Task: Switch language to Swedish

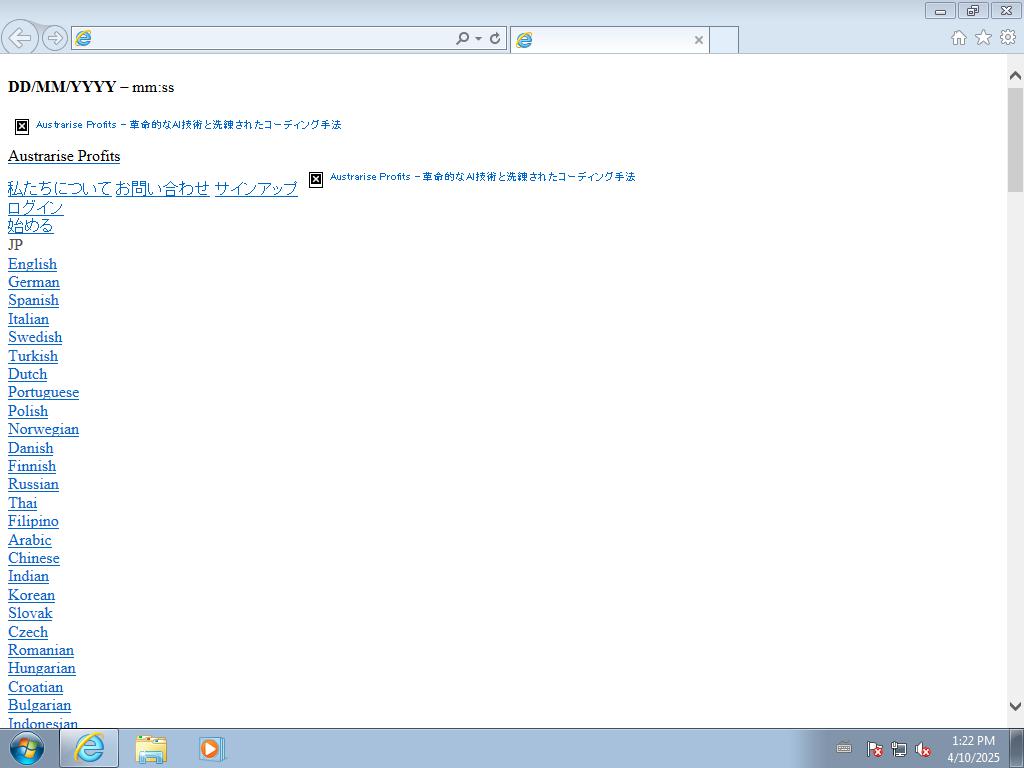Action: point(35,337)
